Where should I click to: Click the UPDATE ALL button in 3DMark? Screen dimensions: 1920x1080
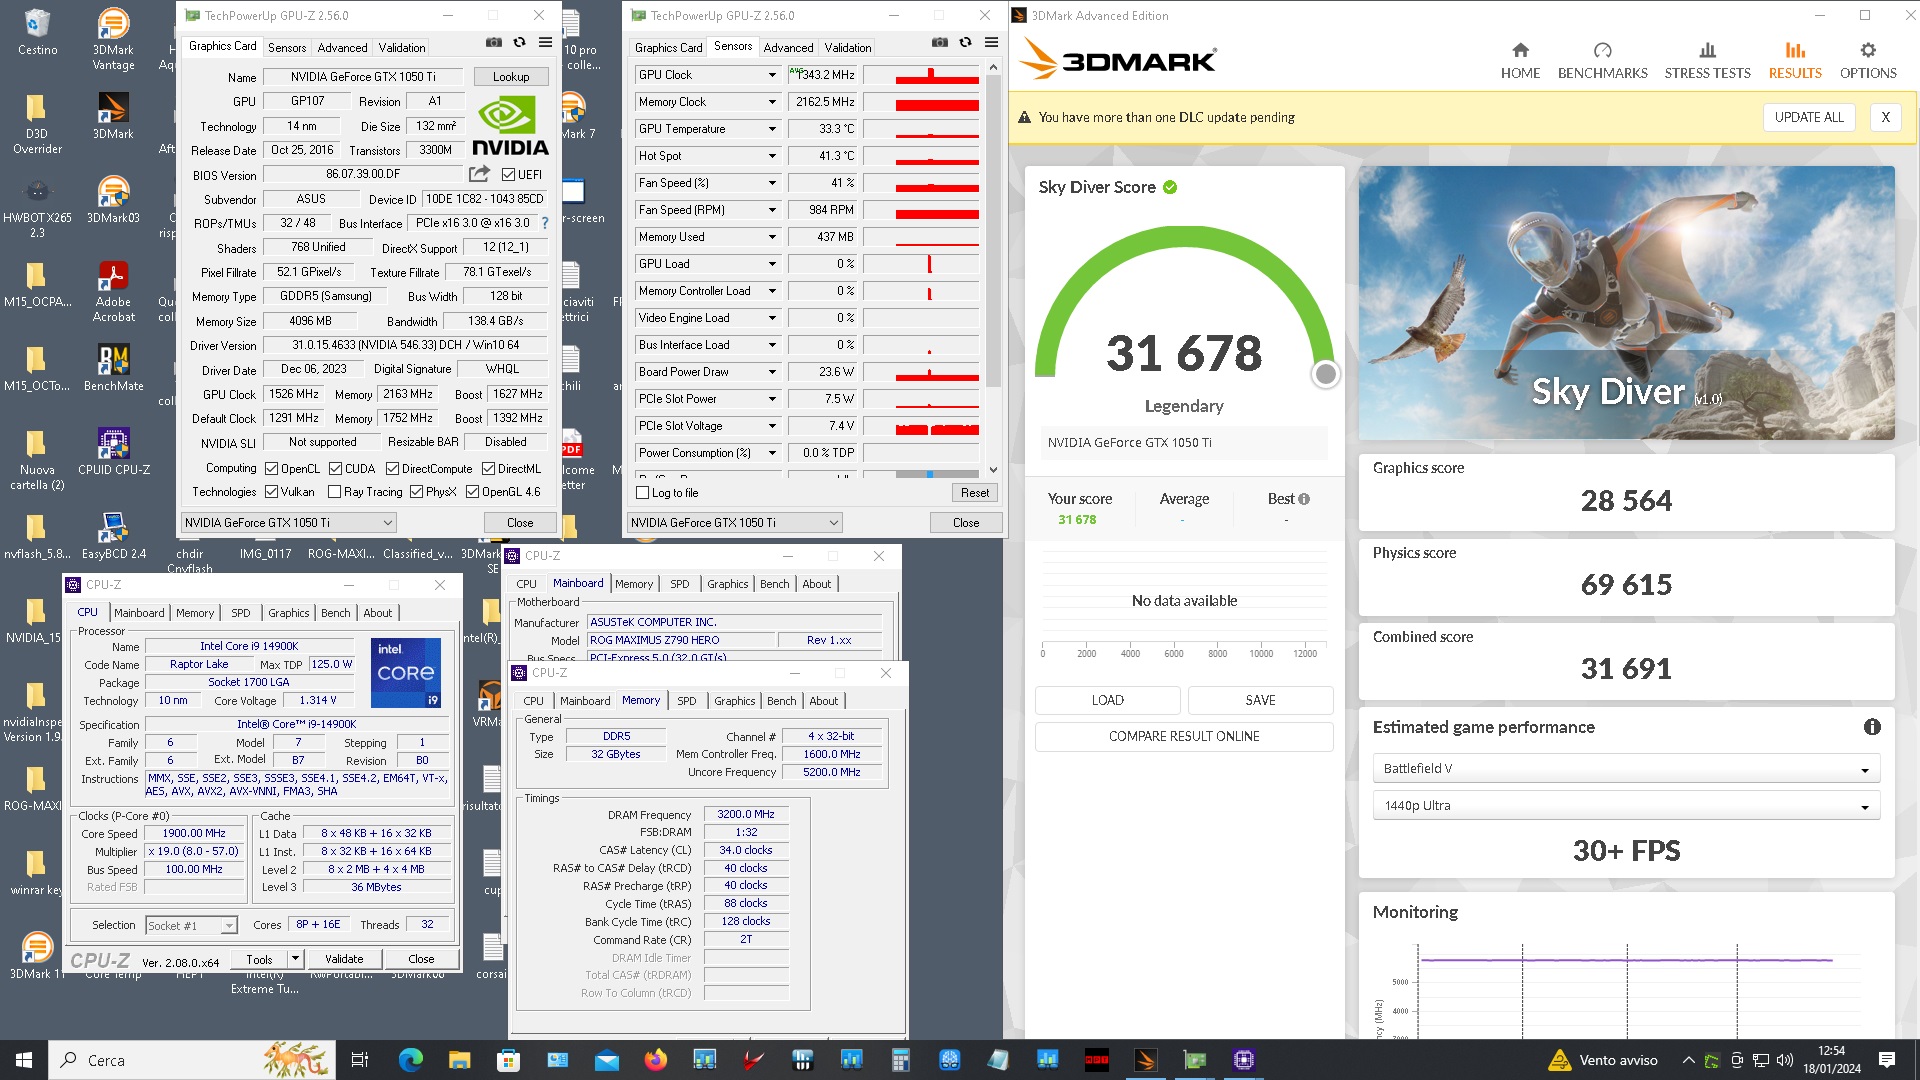point(1809,117)
